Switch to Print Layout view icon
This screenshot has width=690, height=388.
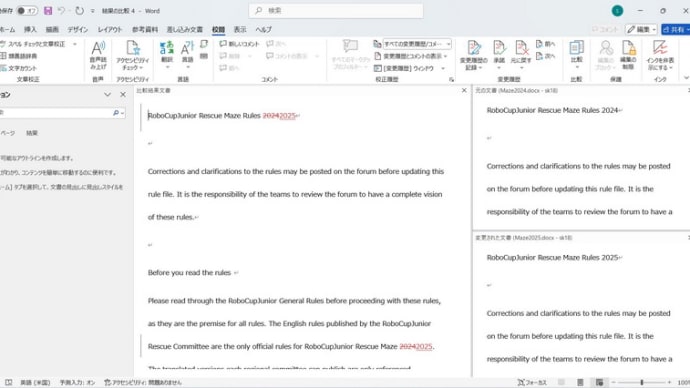click(x=580, y=383)
